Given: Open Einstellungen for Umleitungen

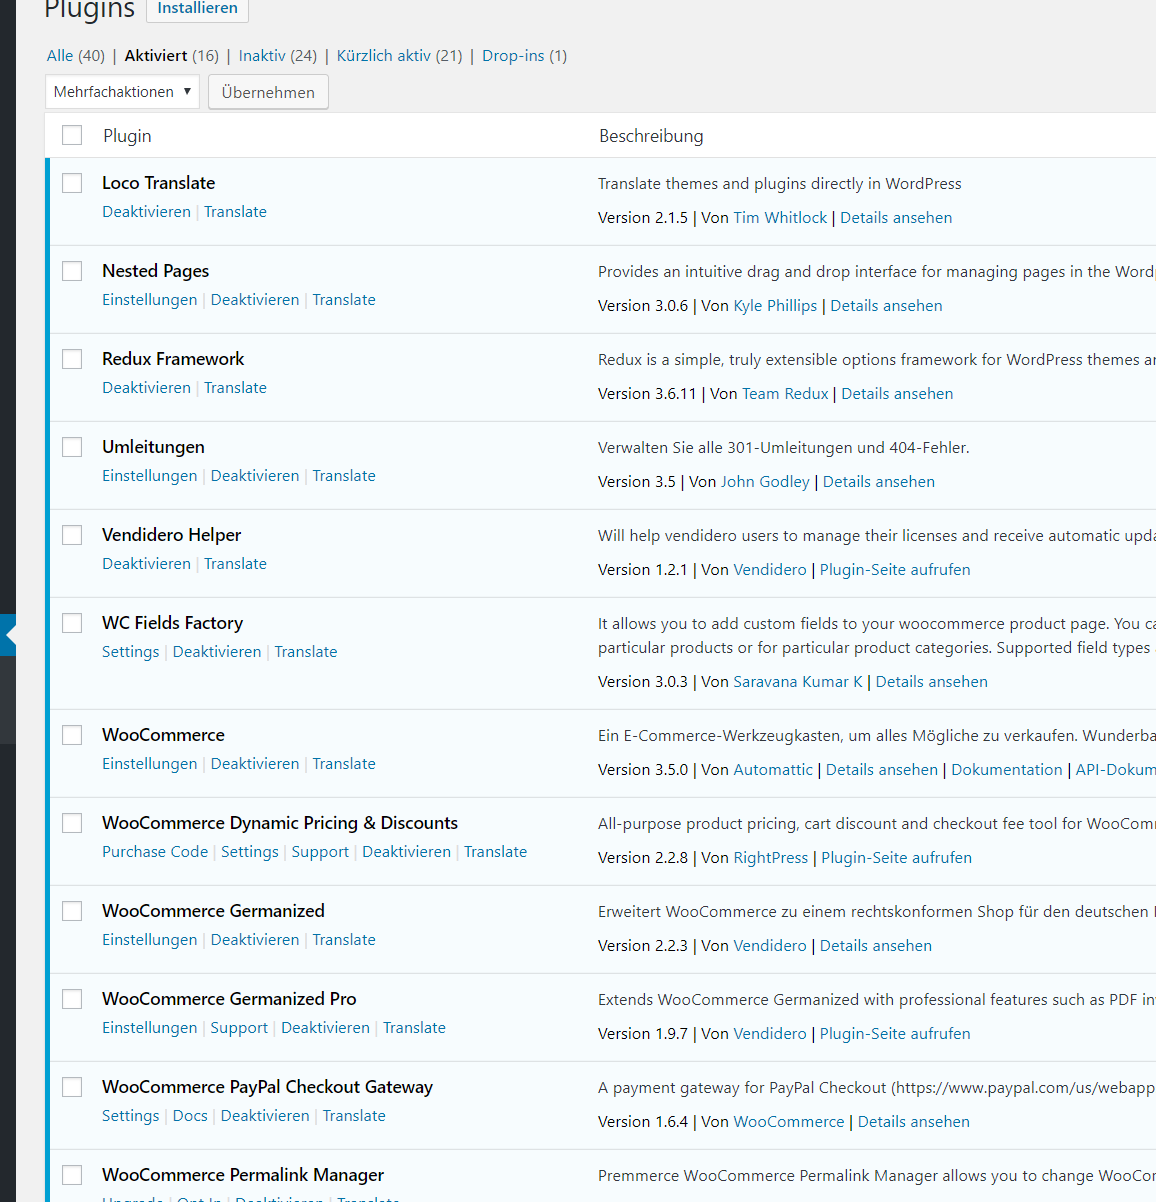Looking at the screenshot, I should (150, 476).
